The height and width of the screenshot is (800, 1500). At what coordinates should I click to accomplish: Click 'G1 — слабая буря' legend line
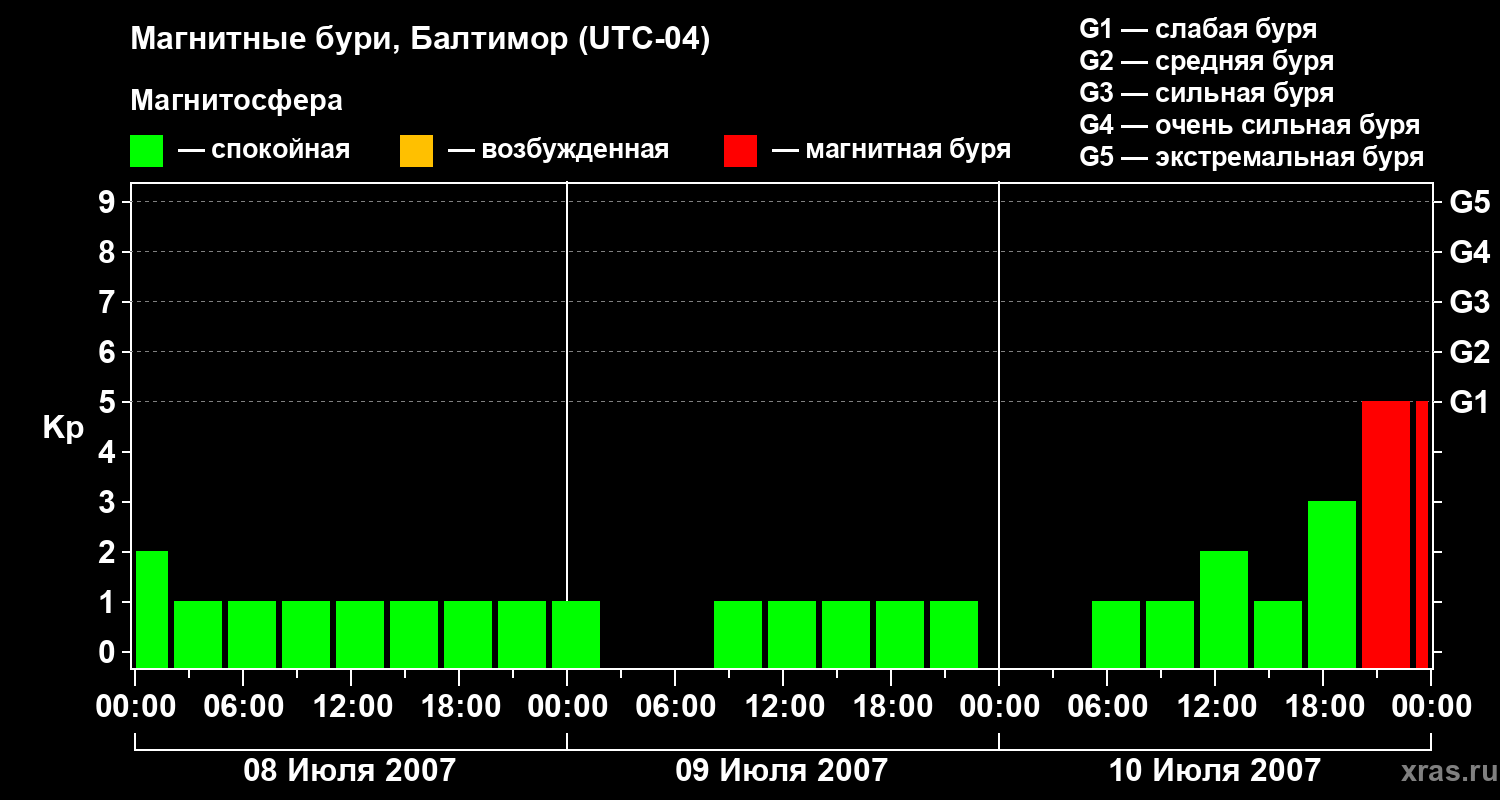[x=1198, y=29]
